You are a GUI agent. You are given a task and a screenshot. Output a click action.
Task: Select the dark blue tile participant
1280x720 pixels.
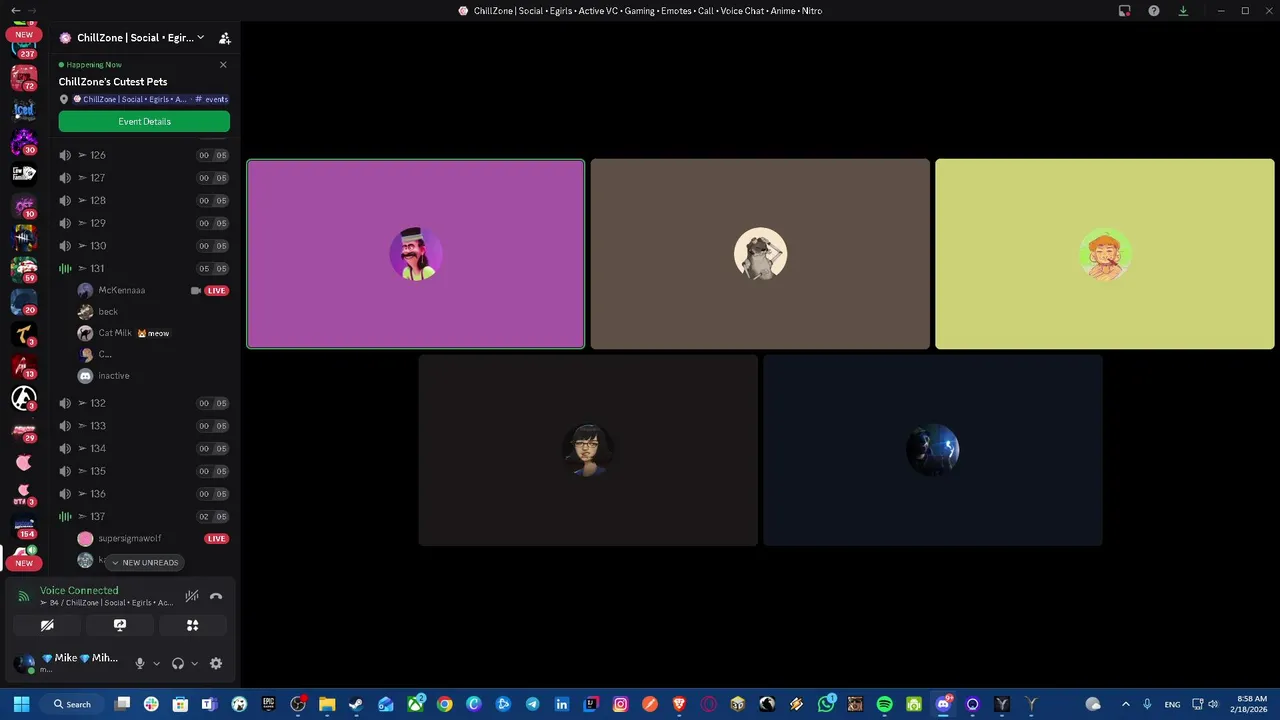933,450
